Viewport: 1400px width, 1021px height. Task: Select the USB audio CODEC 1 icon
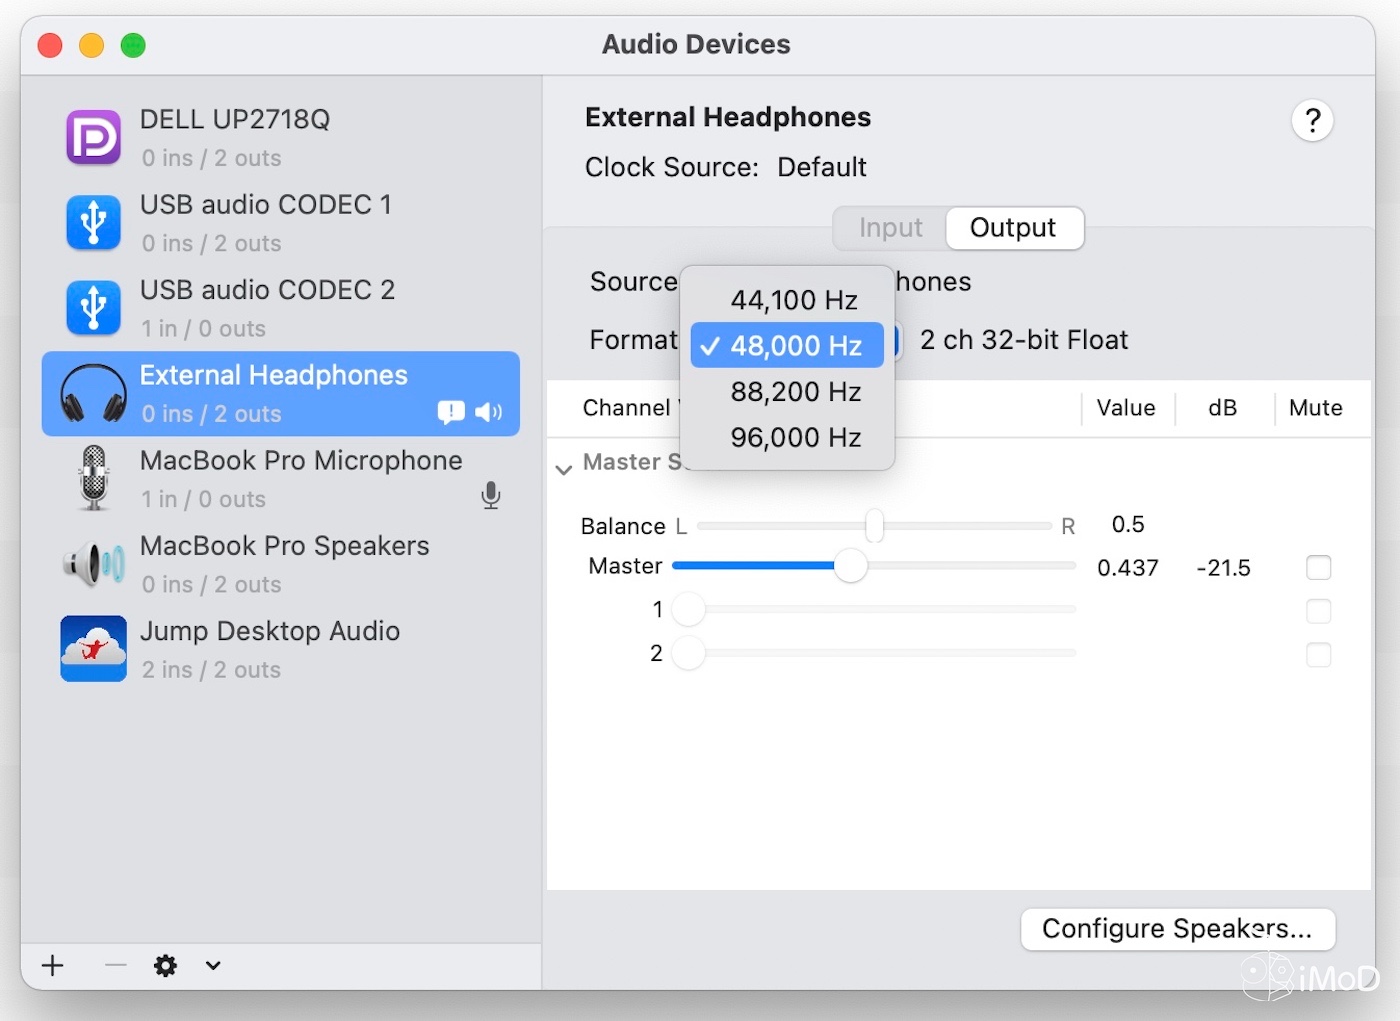pos(93,223)
